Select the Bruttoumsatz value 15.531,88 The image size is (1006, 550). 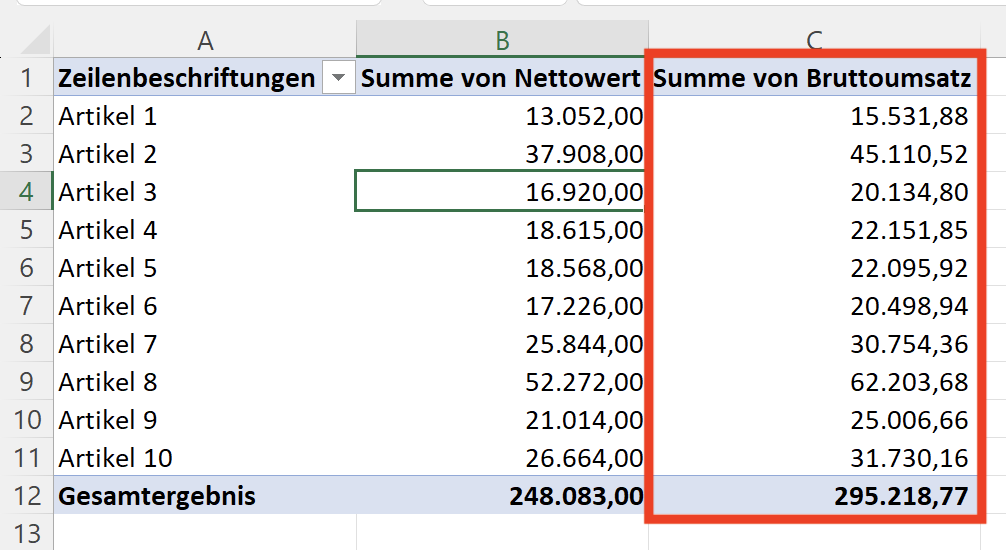(814, 116)
